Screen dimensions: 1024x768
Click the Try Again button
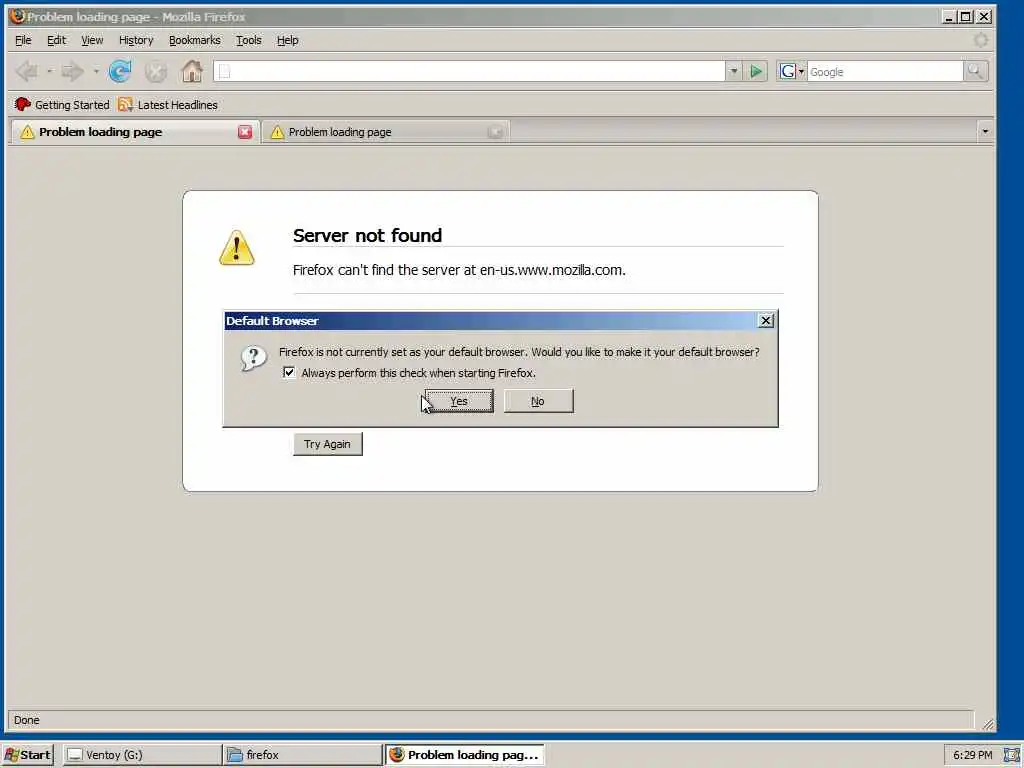tap(327, 444)
